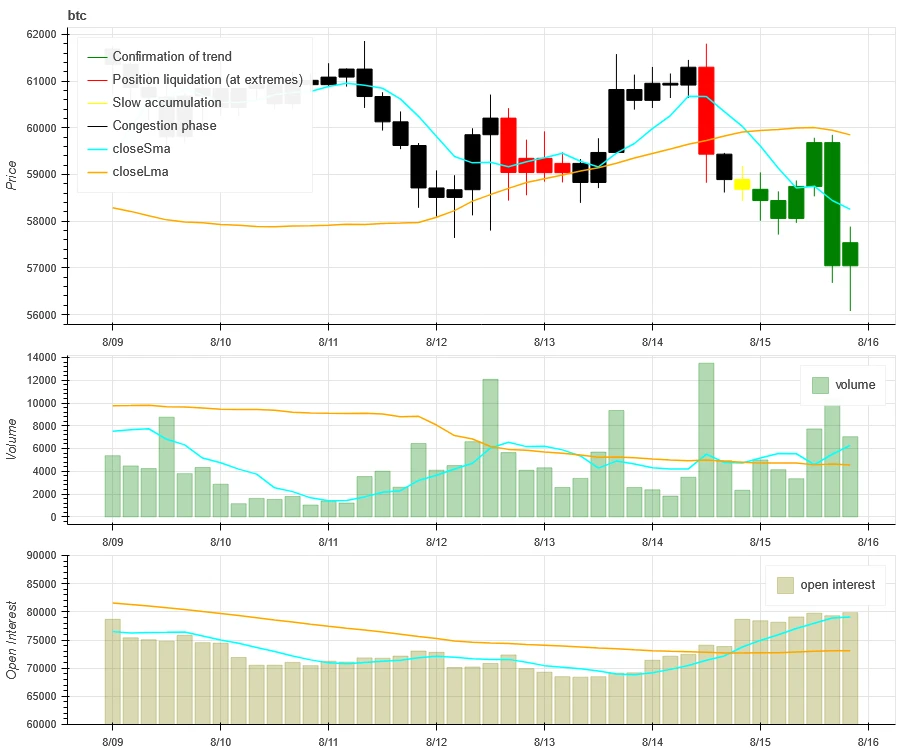Click the "Open Interest" y-axis label
Viewport: 900px width, 750px height.
click(12, 640)
